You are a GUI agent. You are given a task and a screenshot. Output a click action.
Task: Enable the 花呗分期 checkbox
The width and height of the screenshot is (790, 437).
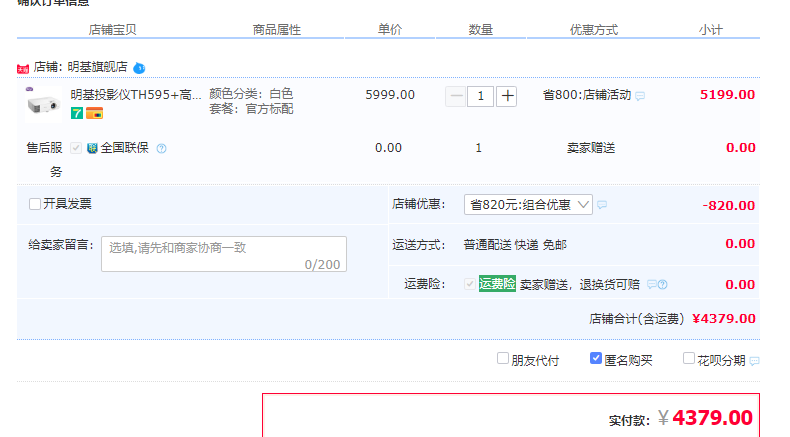(688, 358)
